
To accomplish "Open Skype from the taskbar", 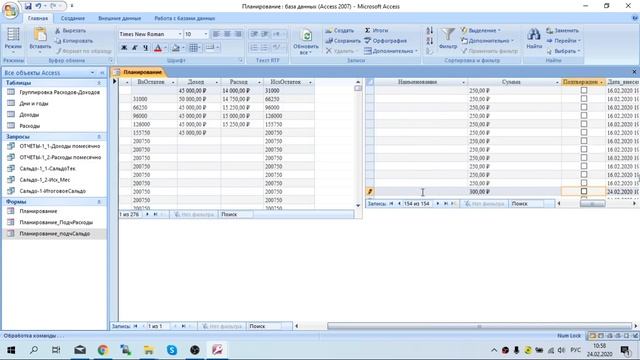I will (x=172, y=350).
